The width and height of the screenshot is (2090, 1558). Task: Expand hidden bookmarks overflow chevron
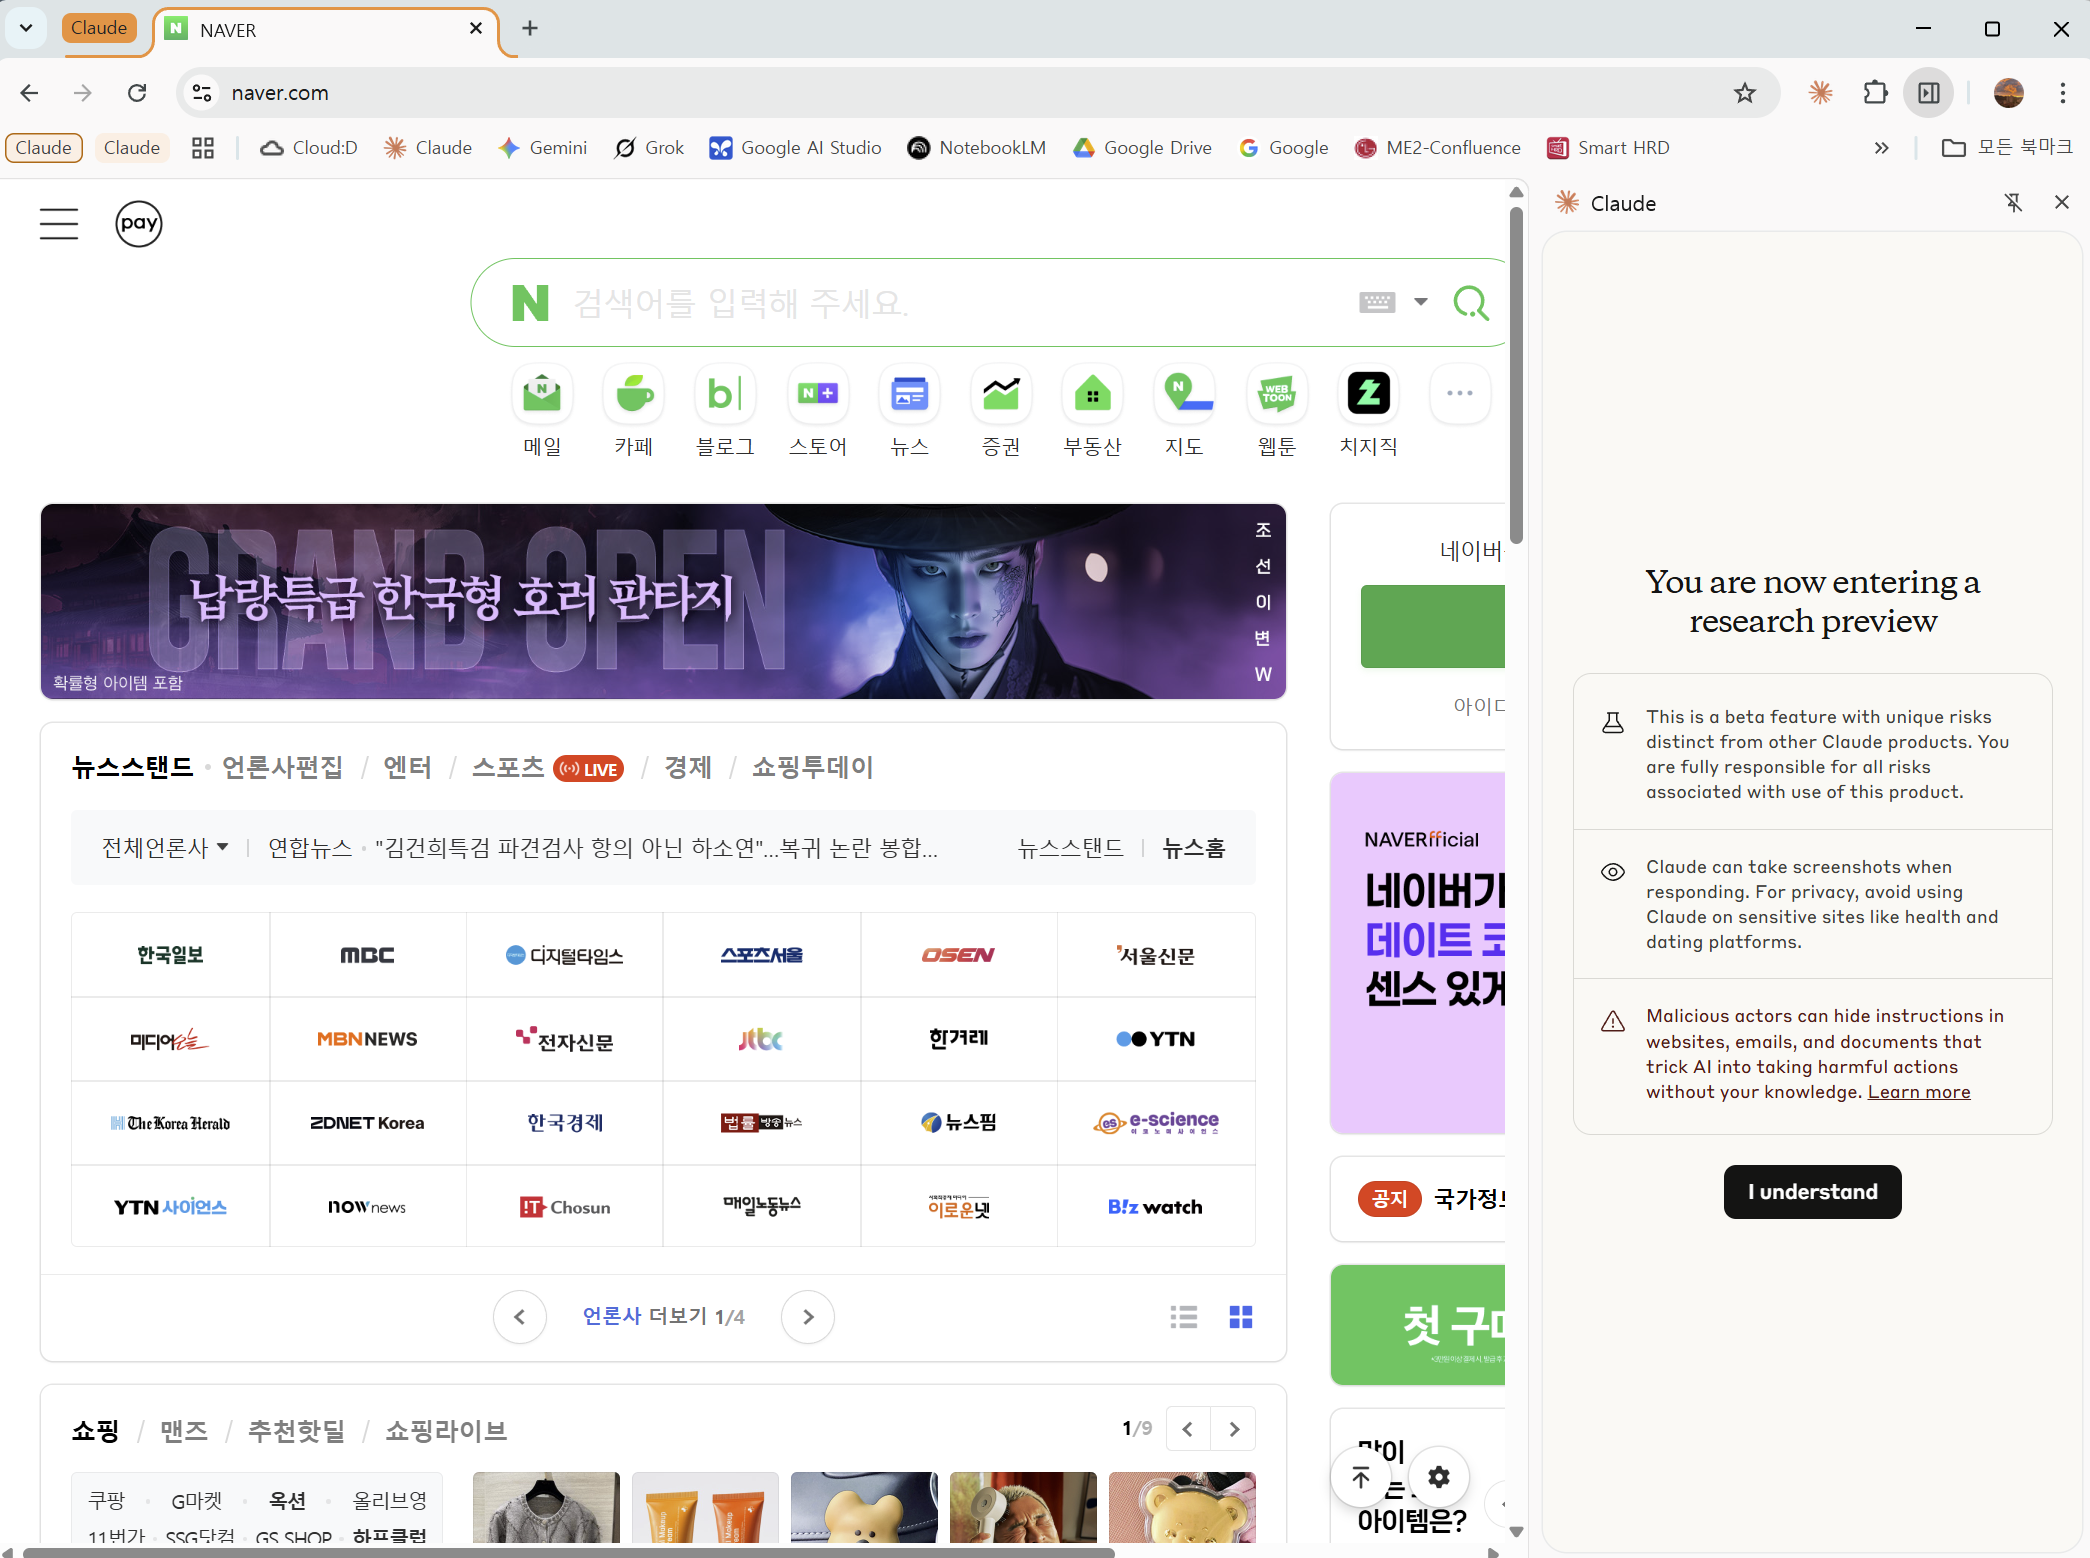[1881, 148]
